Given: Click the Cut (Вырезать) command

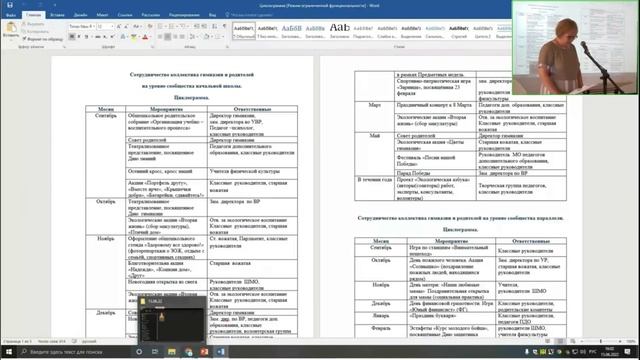Looking at the screenshot, I should 33,24.
